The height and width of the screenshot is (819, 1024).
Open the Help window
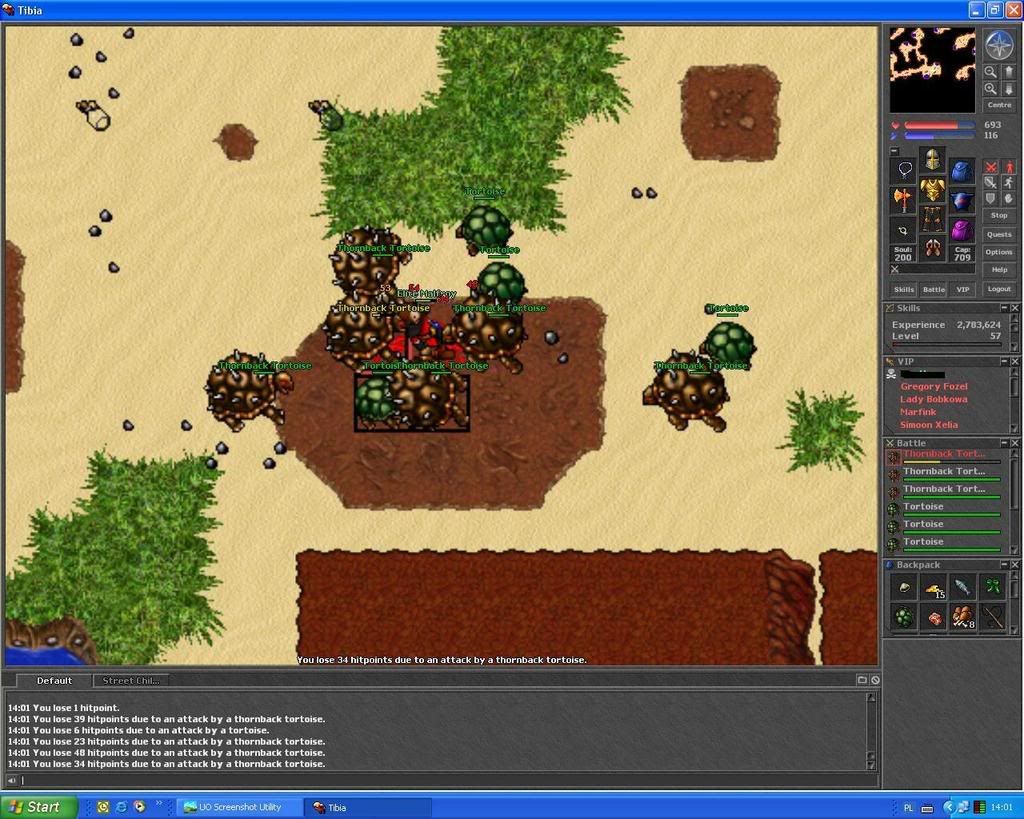pyautogui.click(x=999, y=270)
